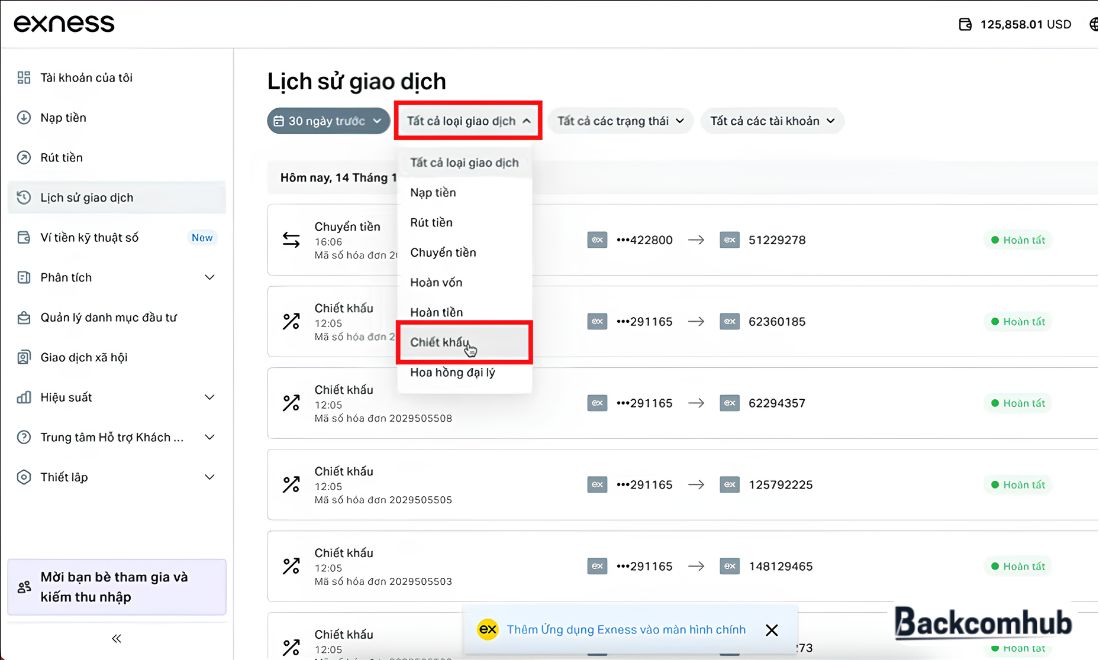Click the Hiệu suất bar chart icon

pyautogui.click(x=24, y=398)
